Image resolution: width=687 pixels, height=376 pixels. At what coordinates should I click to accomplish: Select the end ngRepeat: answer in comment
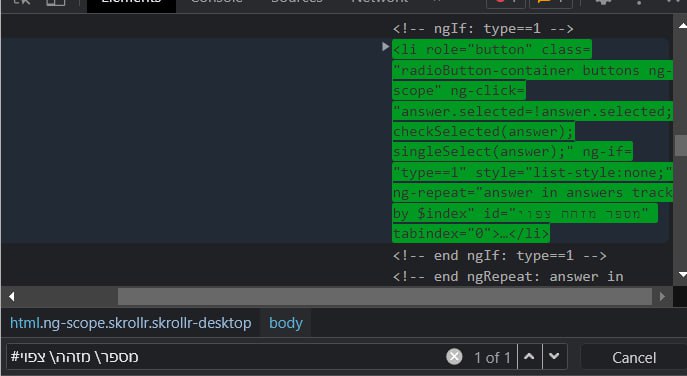coord(508,277)
